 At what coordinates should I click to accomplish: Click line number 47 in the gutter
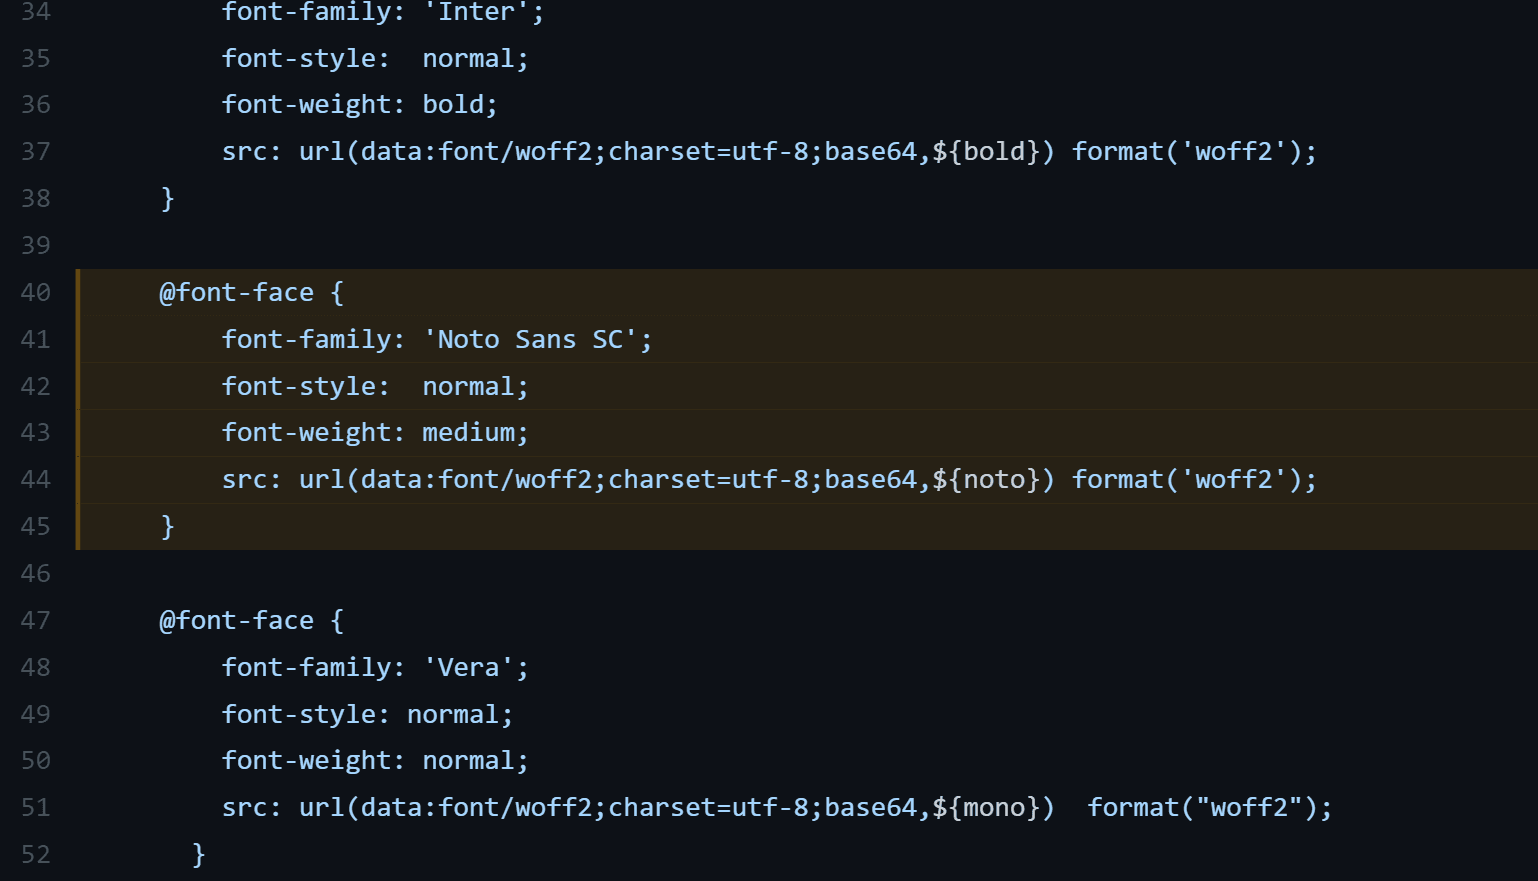[36, 620]
